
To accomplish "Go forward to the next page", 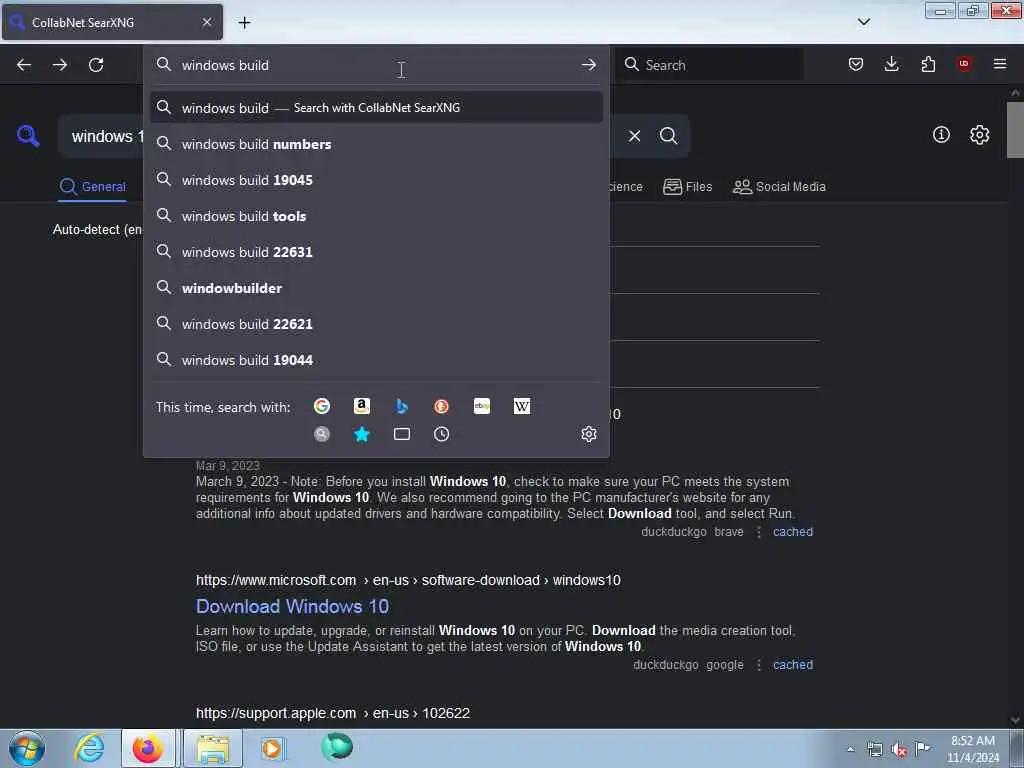I will (60, 65).
